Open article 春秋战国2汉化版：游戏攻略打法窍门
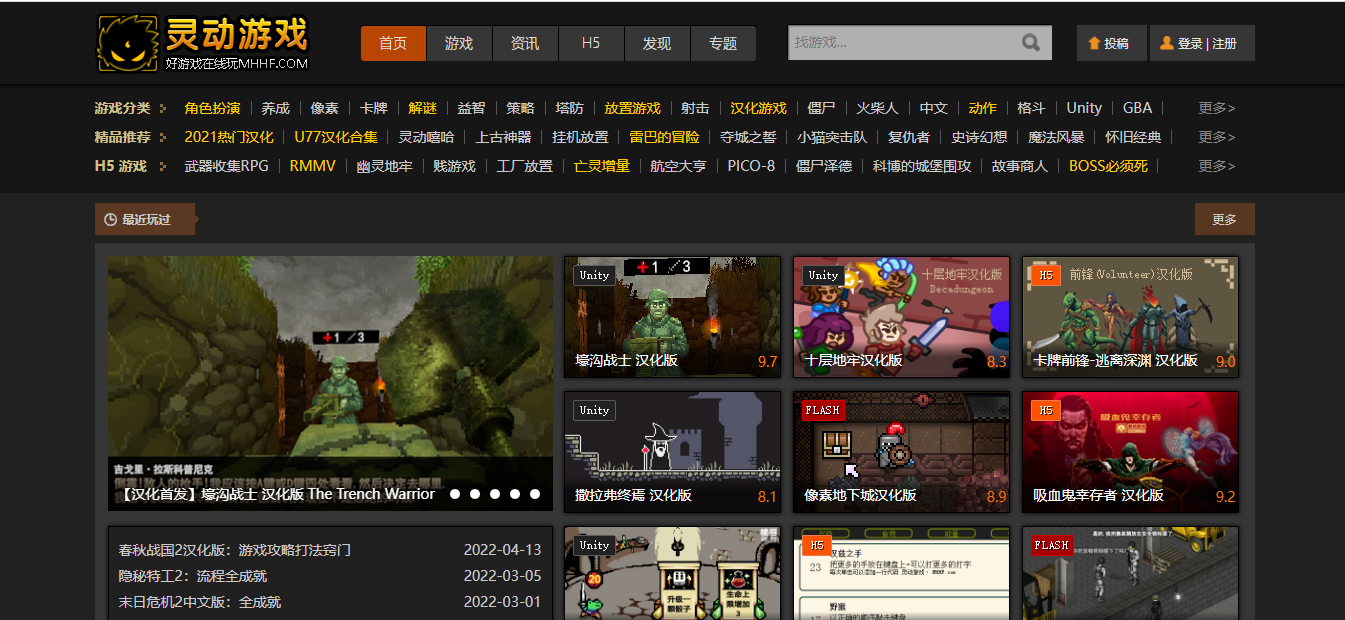Screen dimensions: 1345x620 [x=234, y=550]
